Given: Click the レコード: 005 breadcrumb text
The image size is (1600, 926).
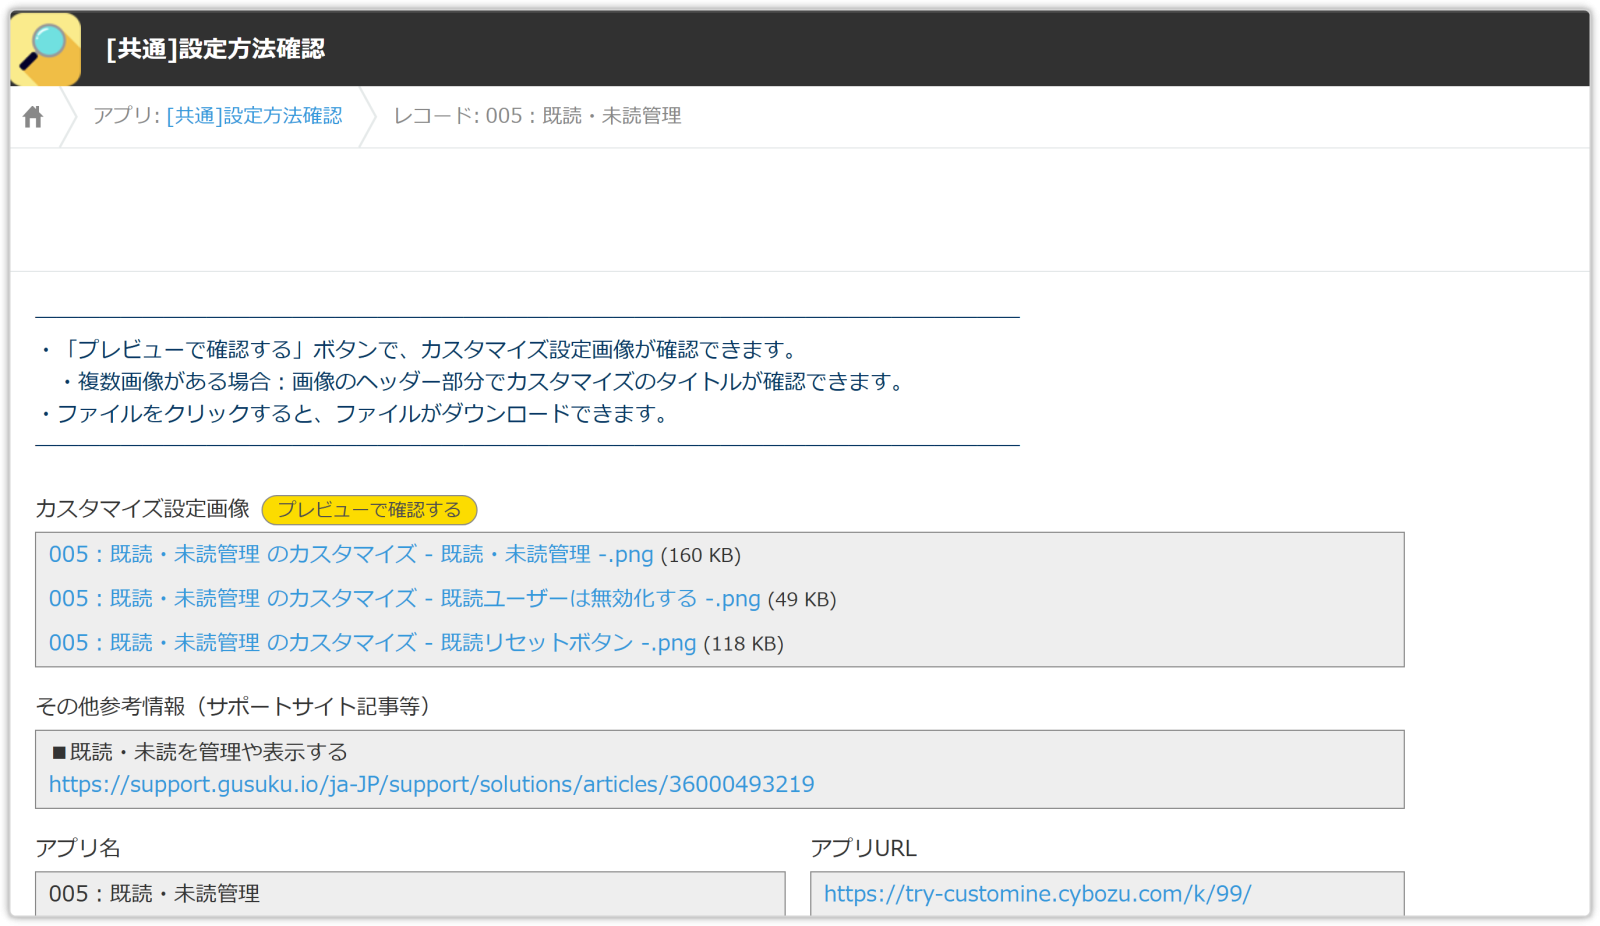Looking at the screenshot, I should coord(537,116).
